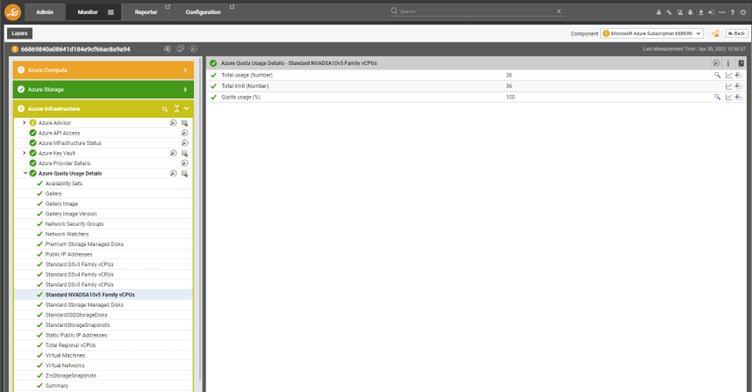Open the Configuration tab
This screenshot has height=392, width=752.
click(203, 12)
